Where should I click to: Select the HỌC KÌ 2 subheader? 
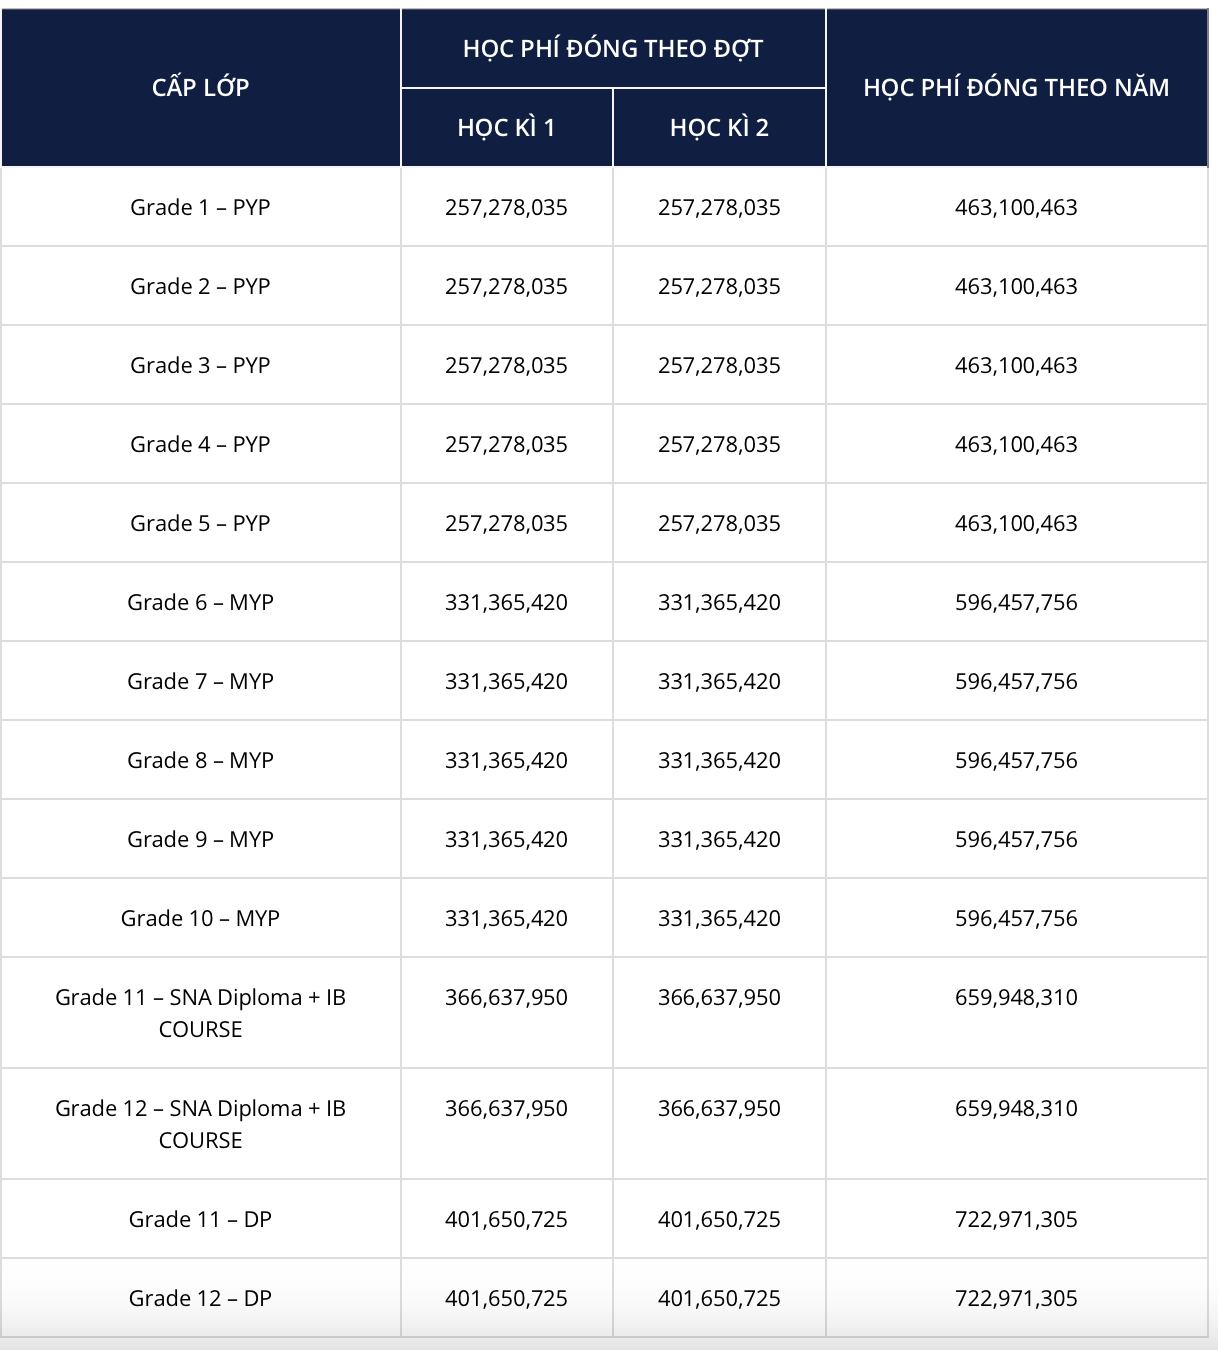(719, 127)
